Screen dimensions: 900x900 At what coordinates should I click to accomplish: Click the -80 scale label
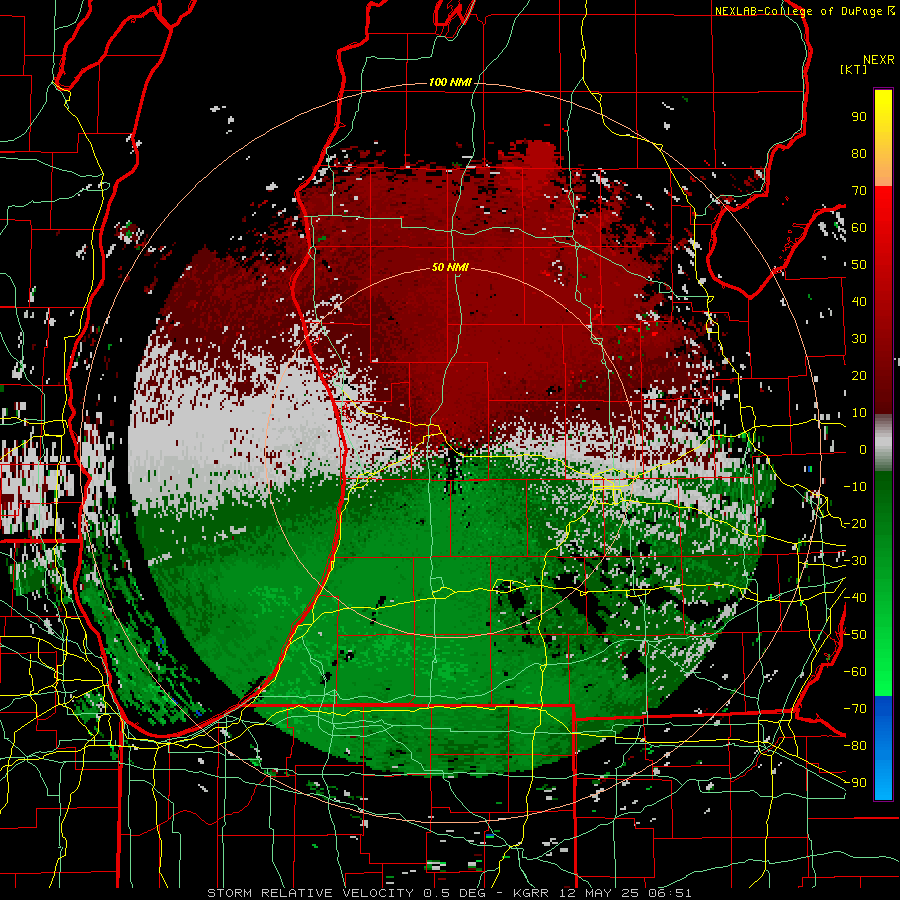click(855, 746)
